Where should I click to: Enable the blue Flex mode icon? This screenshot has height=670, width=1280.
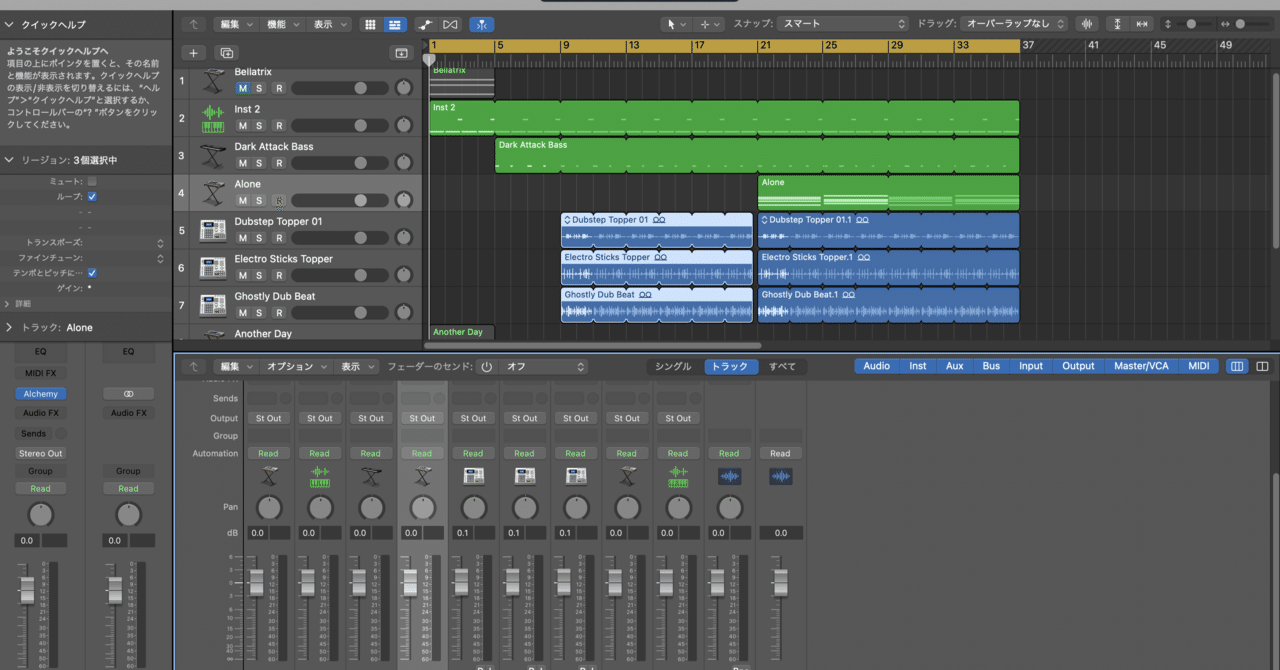(x=481, y=24)
